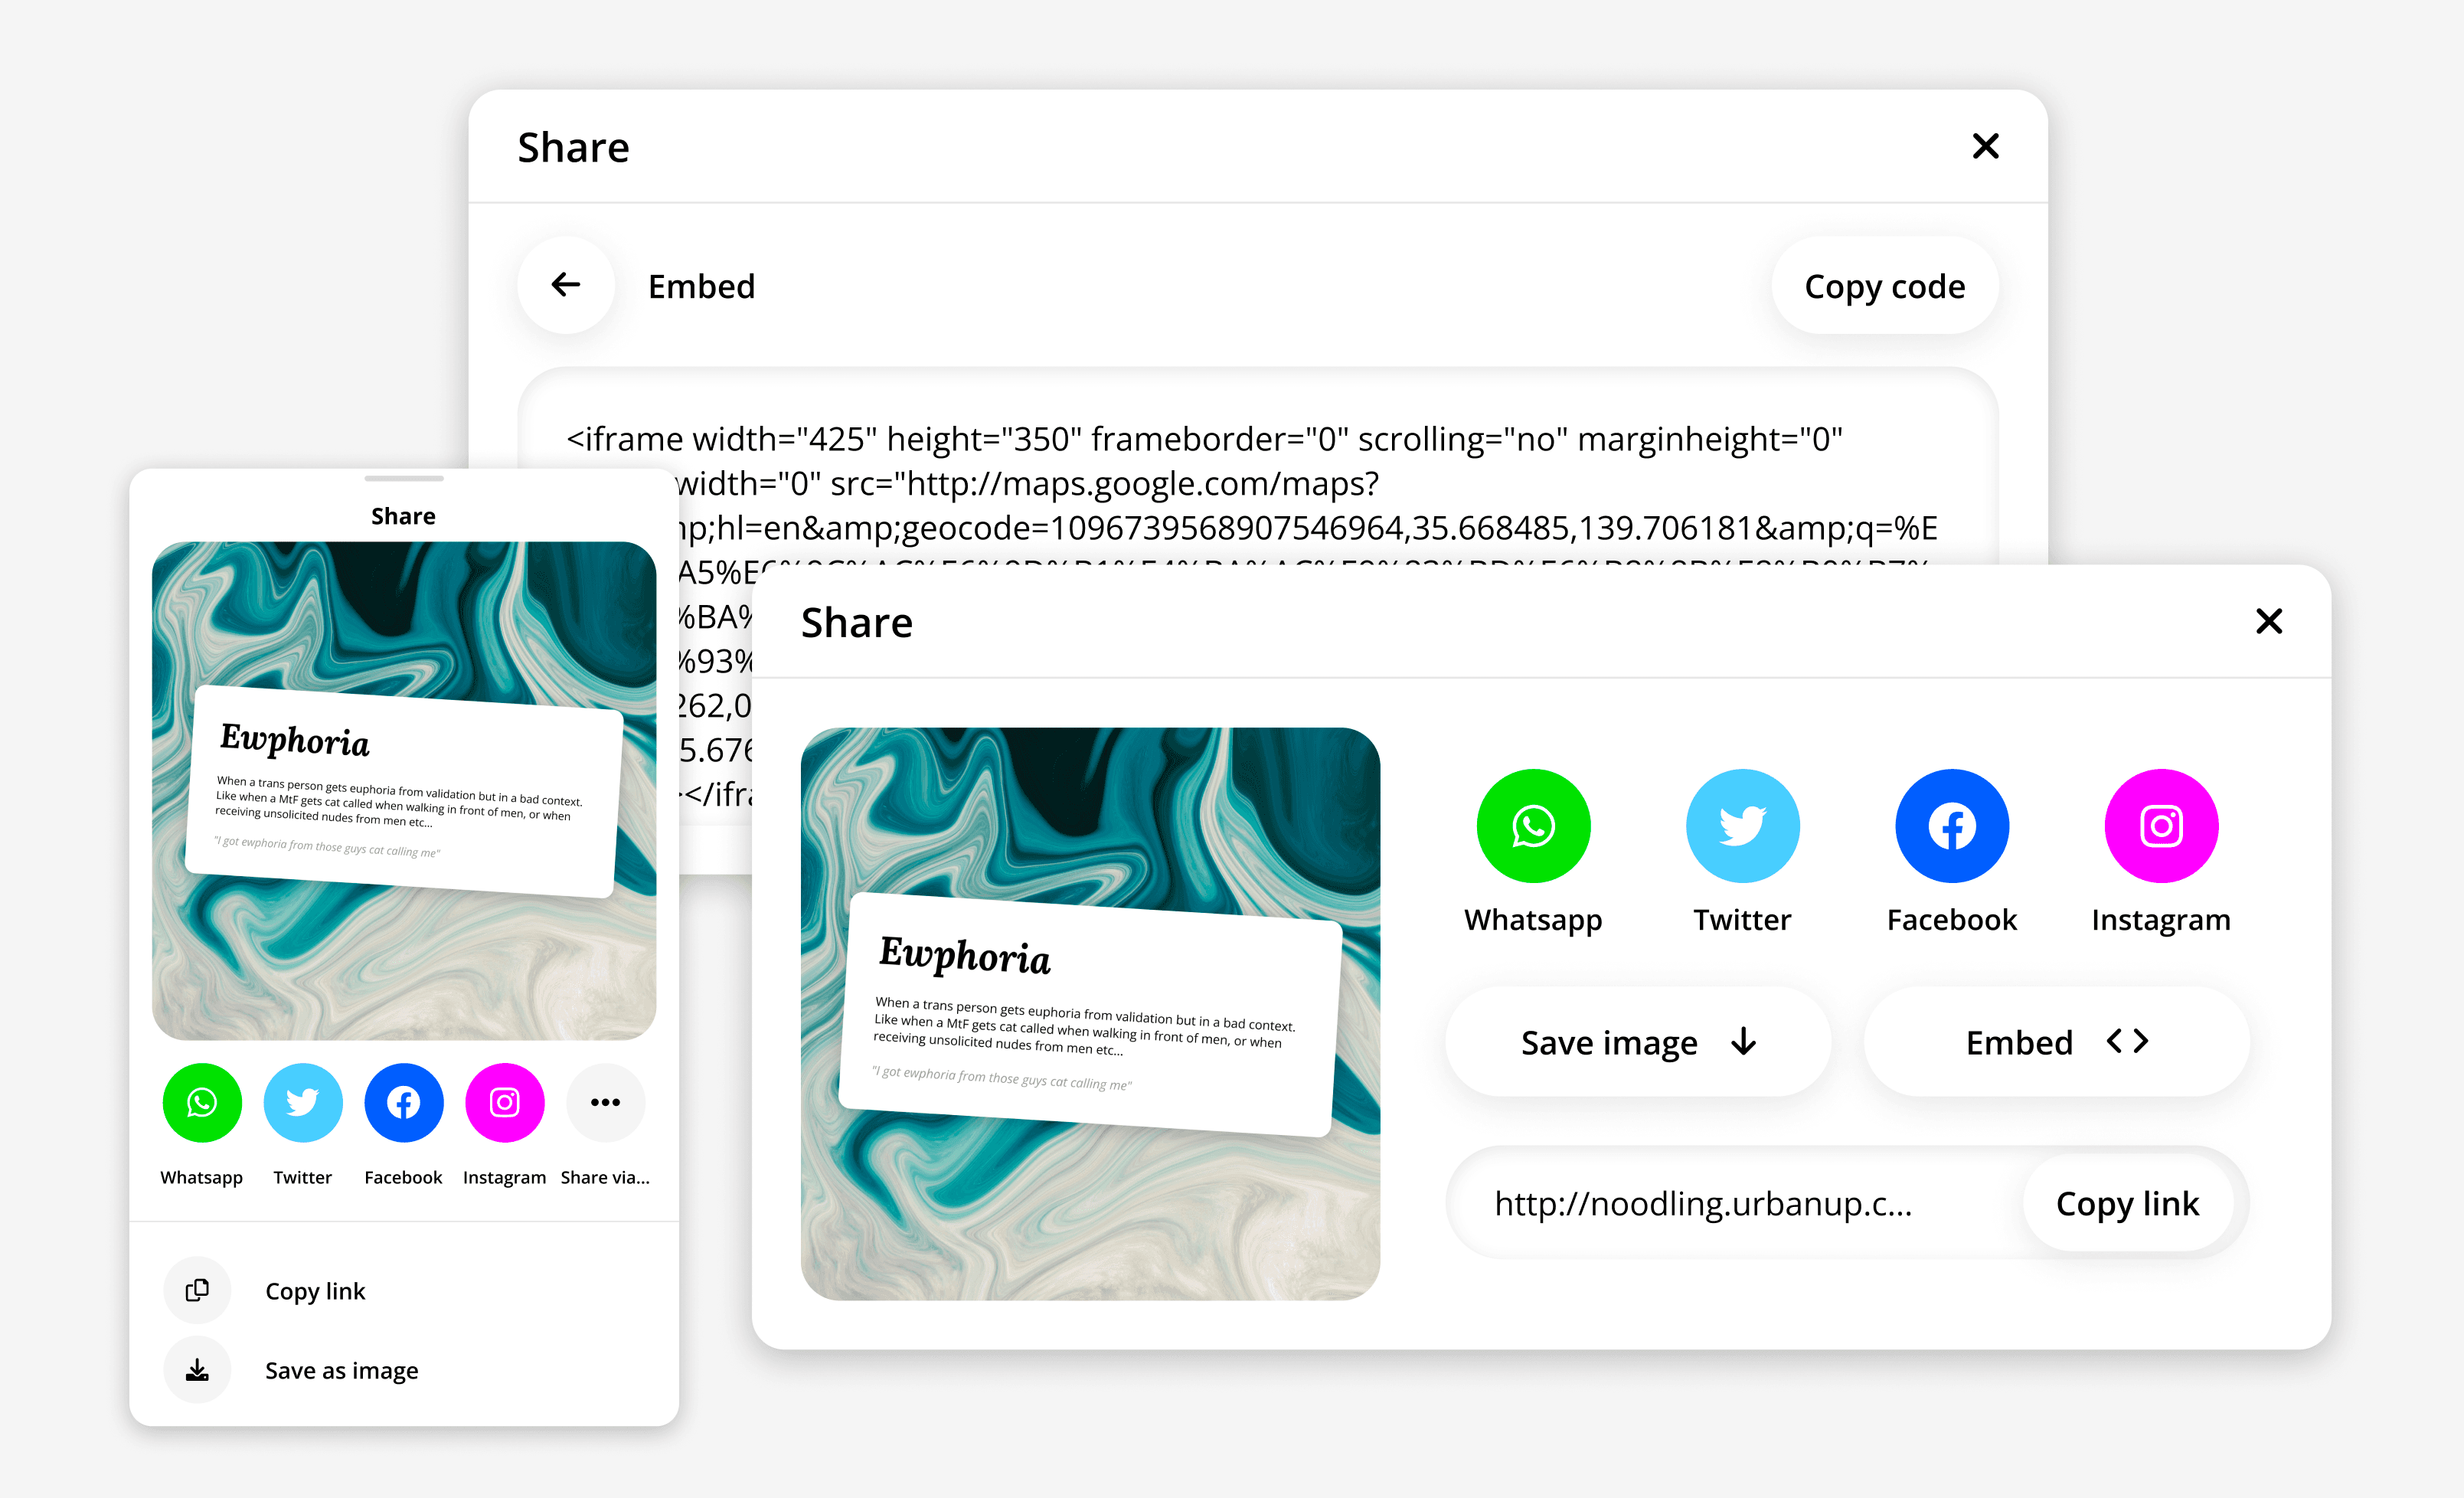Click the Copy code button

(1884, 286)
